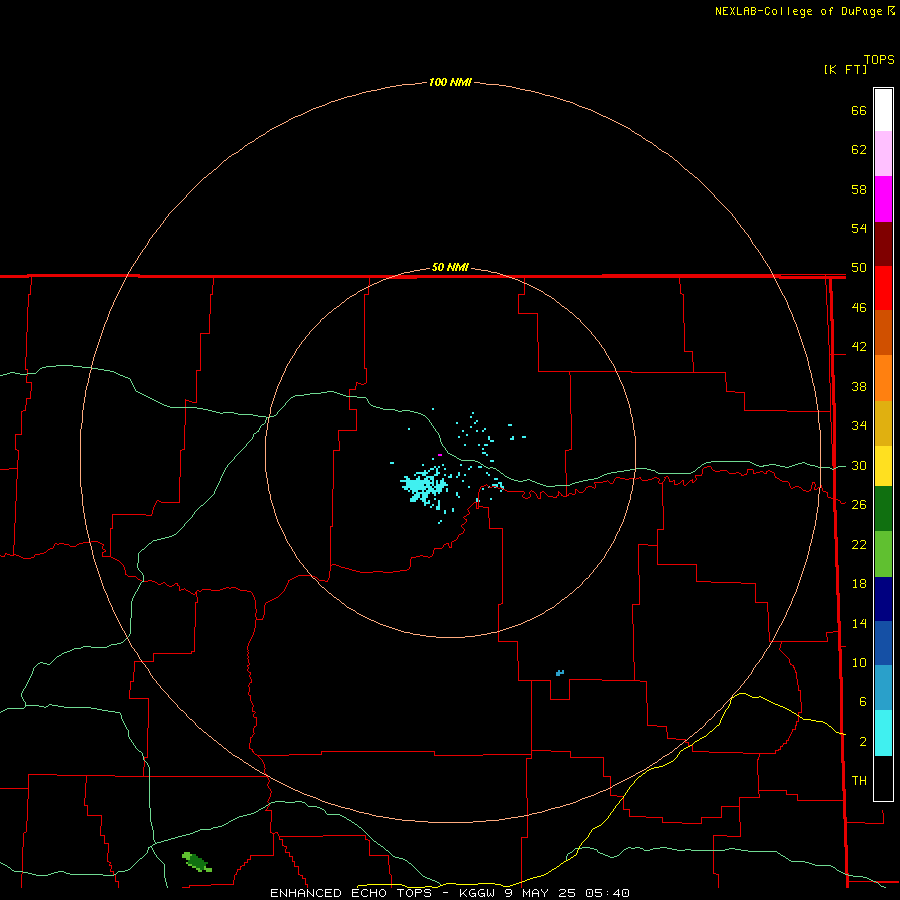Select the dark green legend band
This screenshot has height=900, width=900.
coord(883,509)
